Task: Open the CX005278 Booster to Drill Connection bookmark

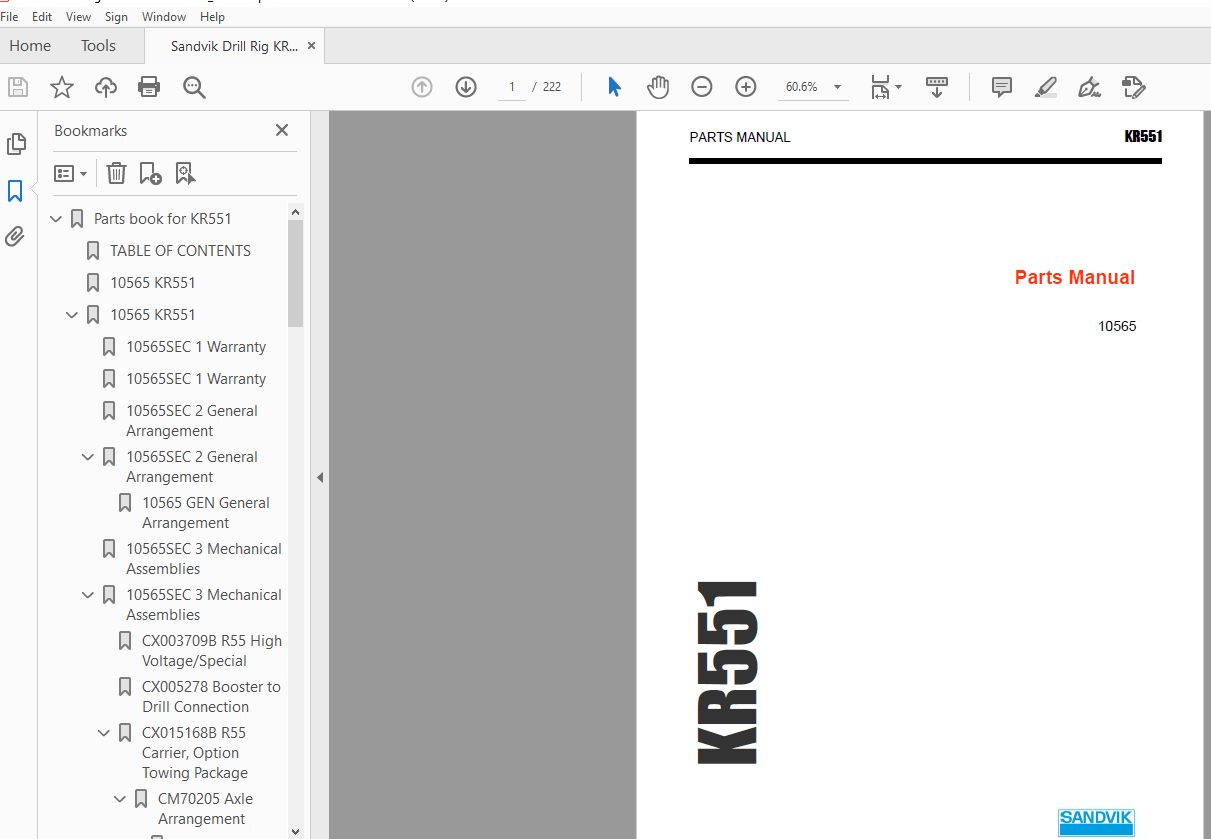Action: click(211, 697)
